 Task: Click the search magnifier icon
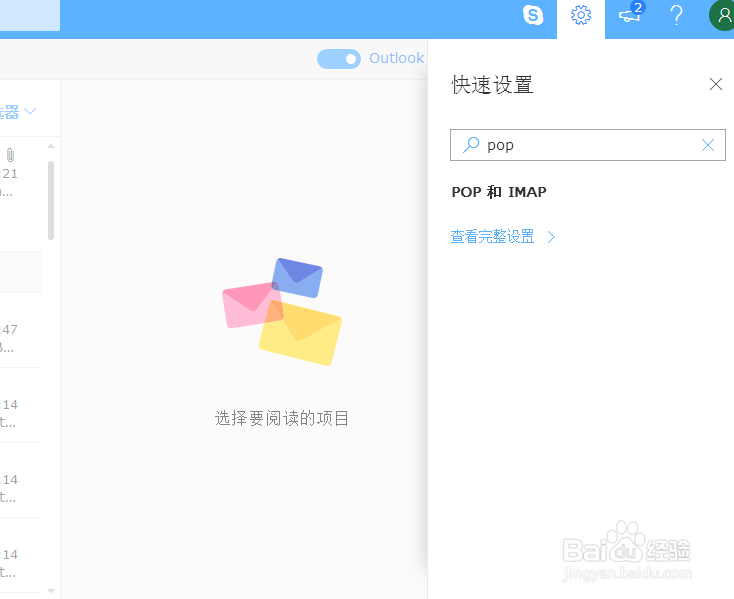[471, 145]
